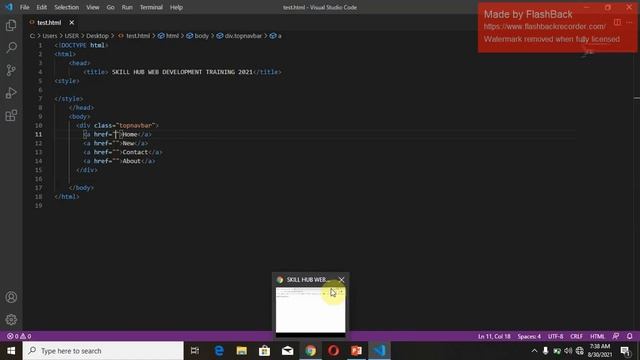This screenshot has height=360, width=640.
Task: Click the VS Code logo icon
Action: tap(9, 7)
